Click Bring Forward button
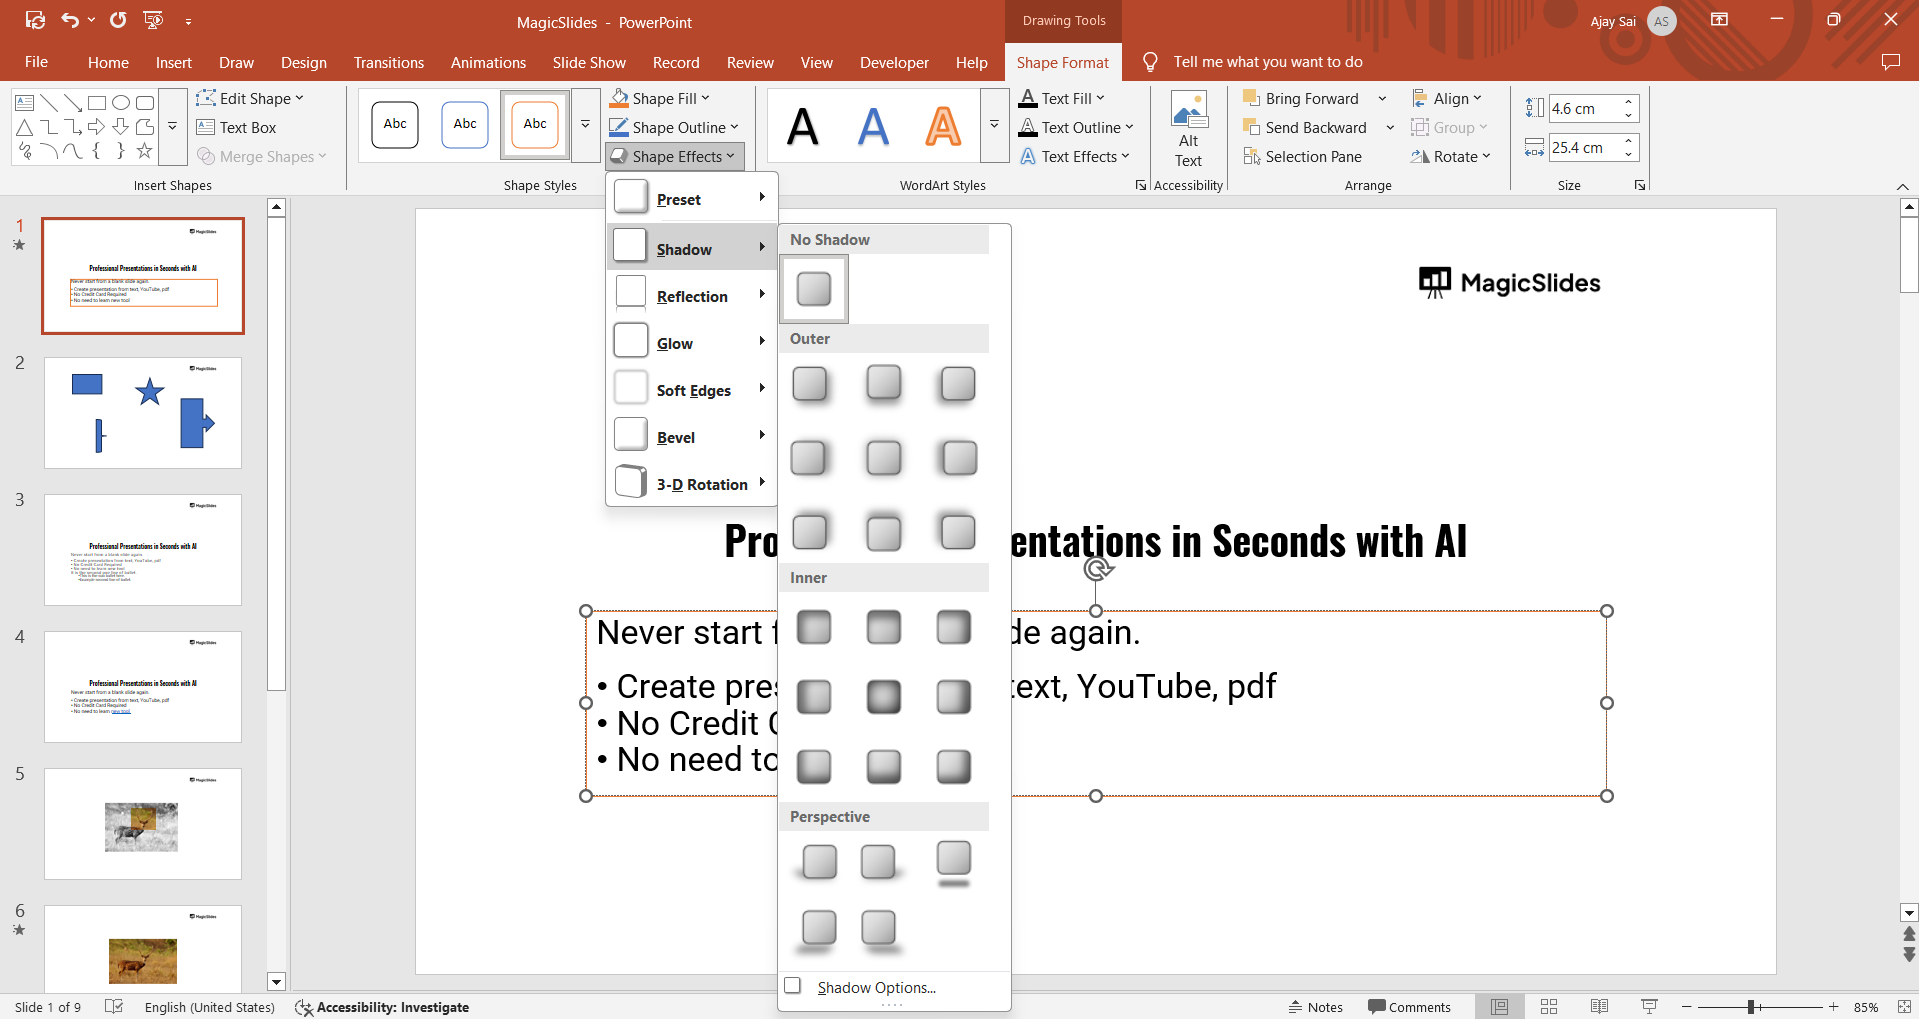 1301,98
